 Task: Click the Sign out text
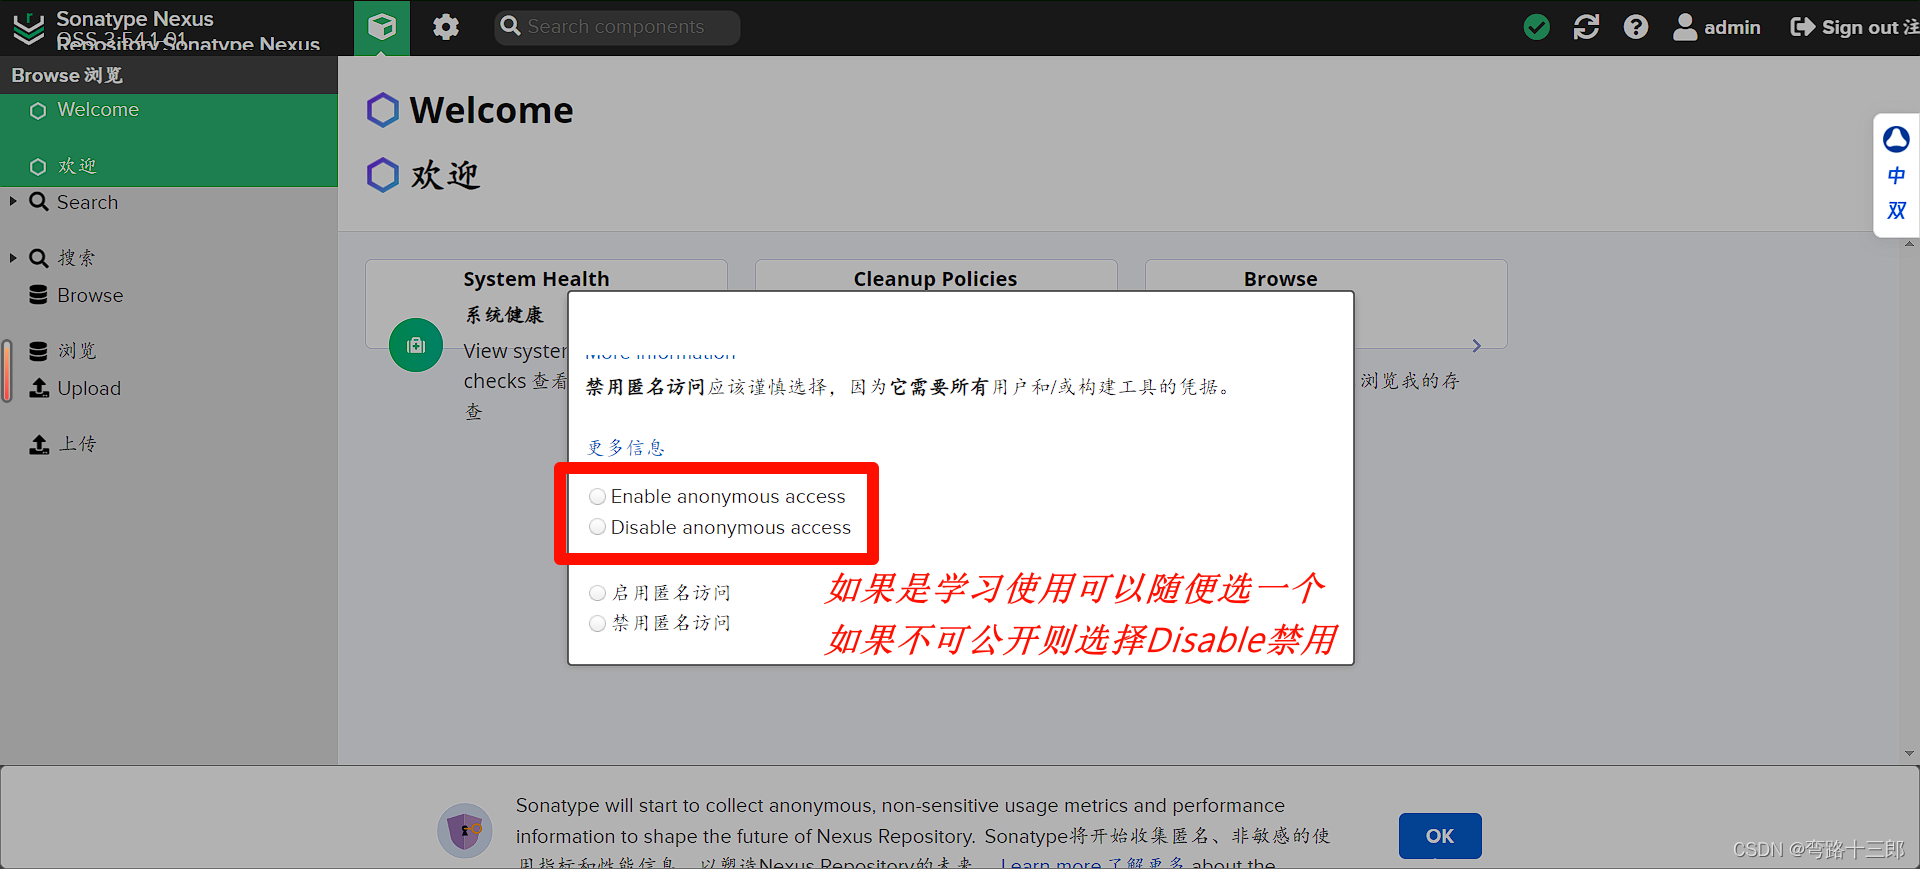point(1860,27)
